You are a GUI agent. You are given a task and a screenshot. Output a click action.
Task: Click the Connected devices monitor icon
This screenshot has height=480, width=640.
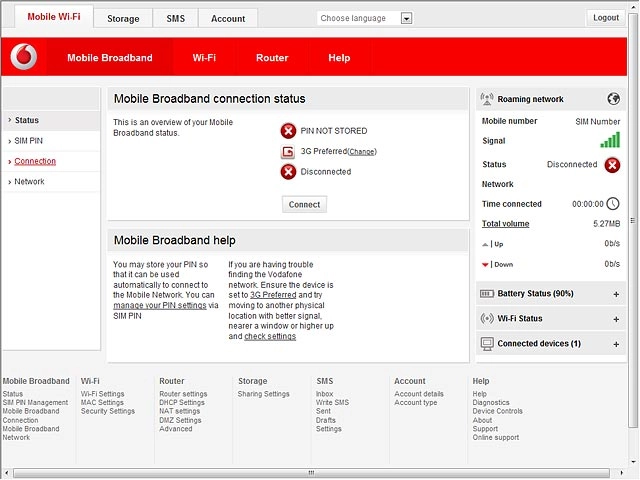tap(487, 344)
